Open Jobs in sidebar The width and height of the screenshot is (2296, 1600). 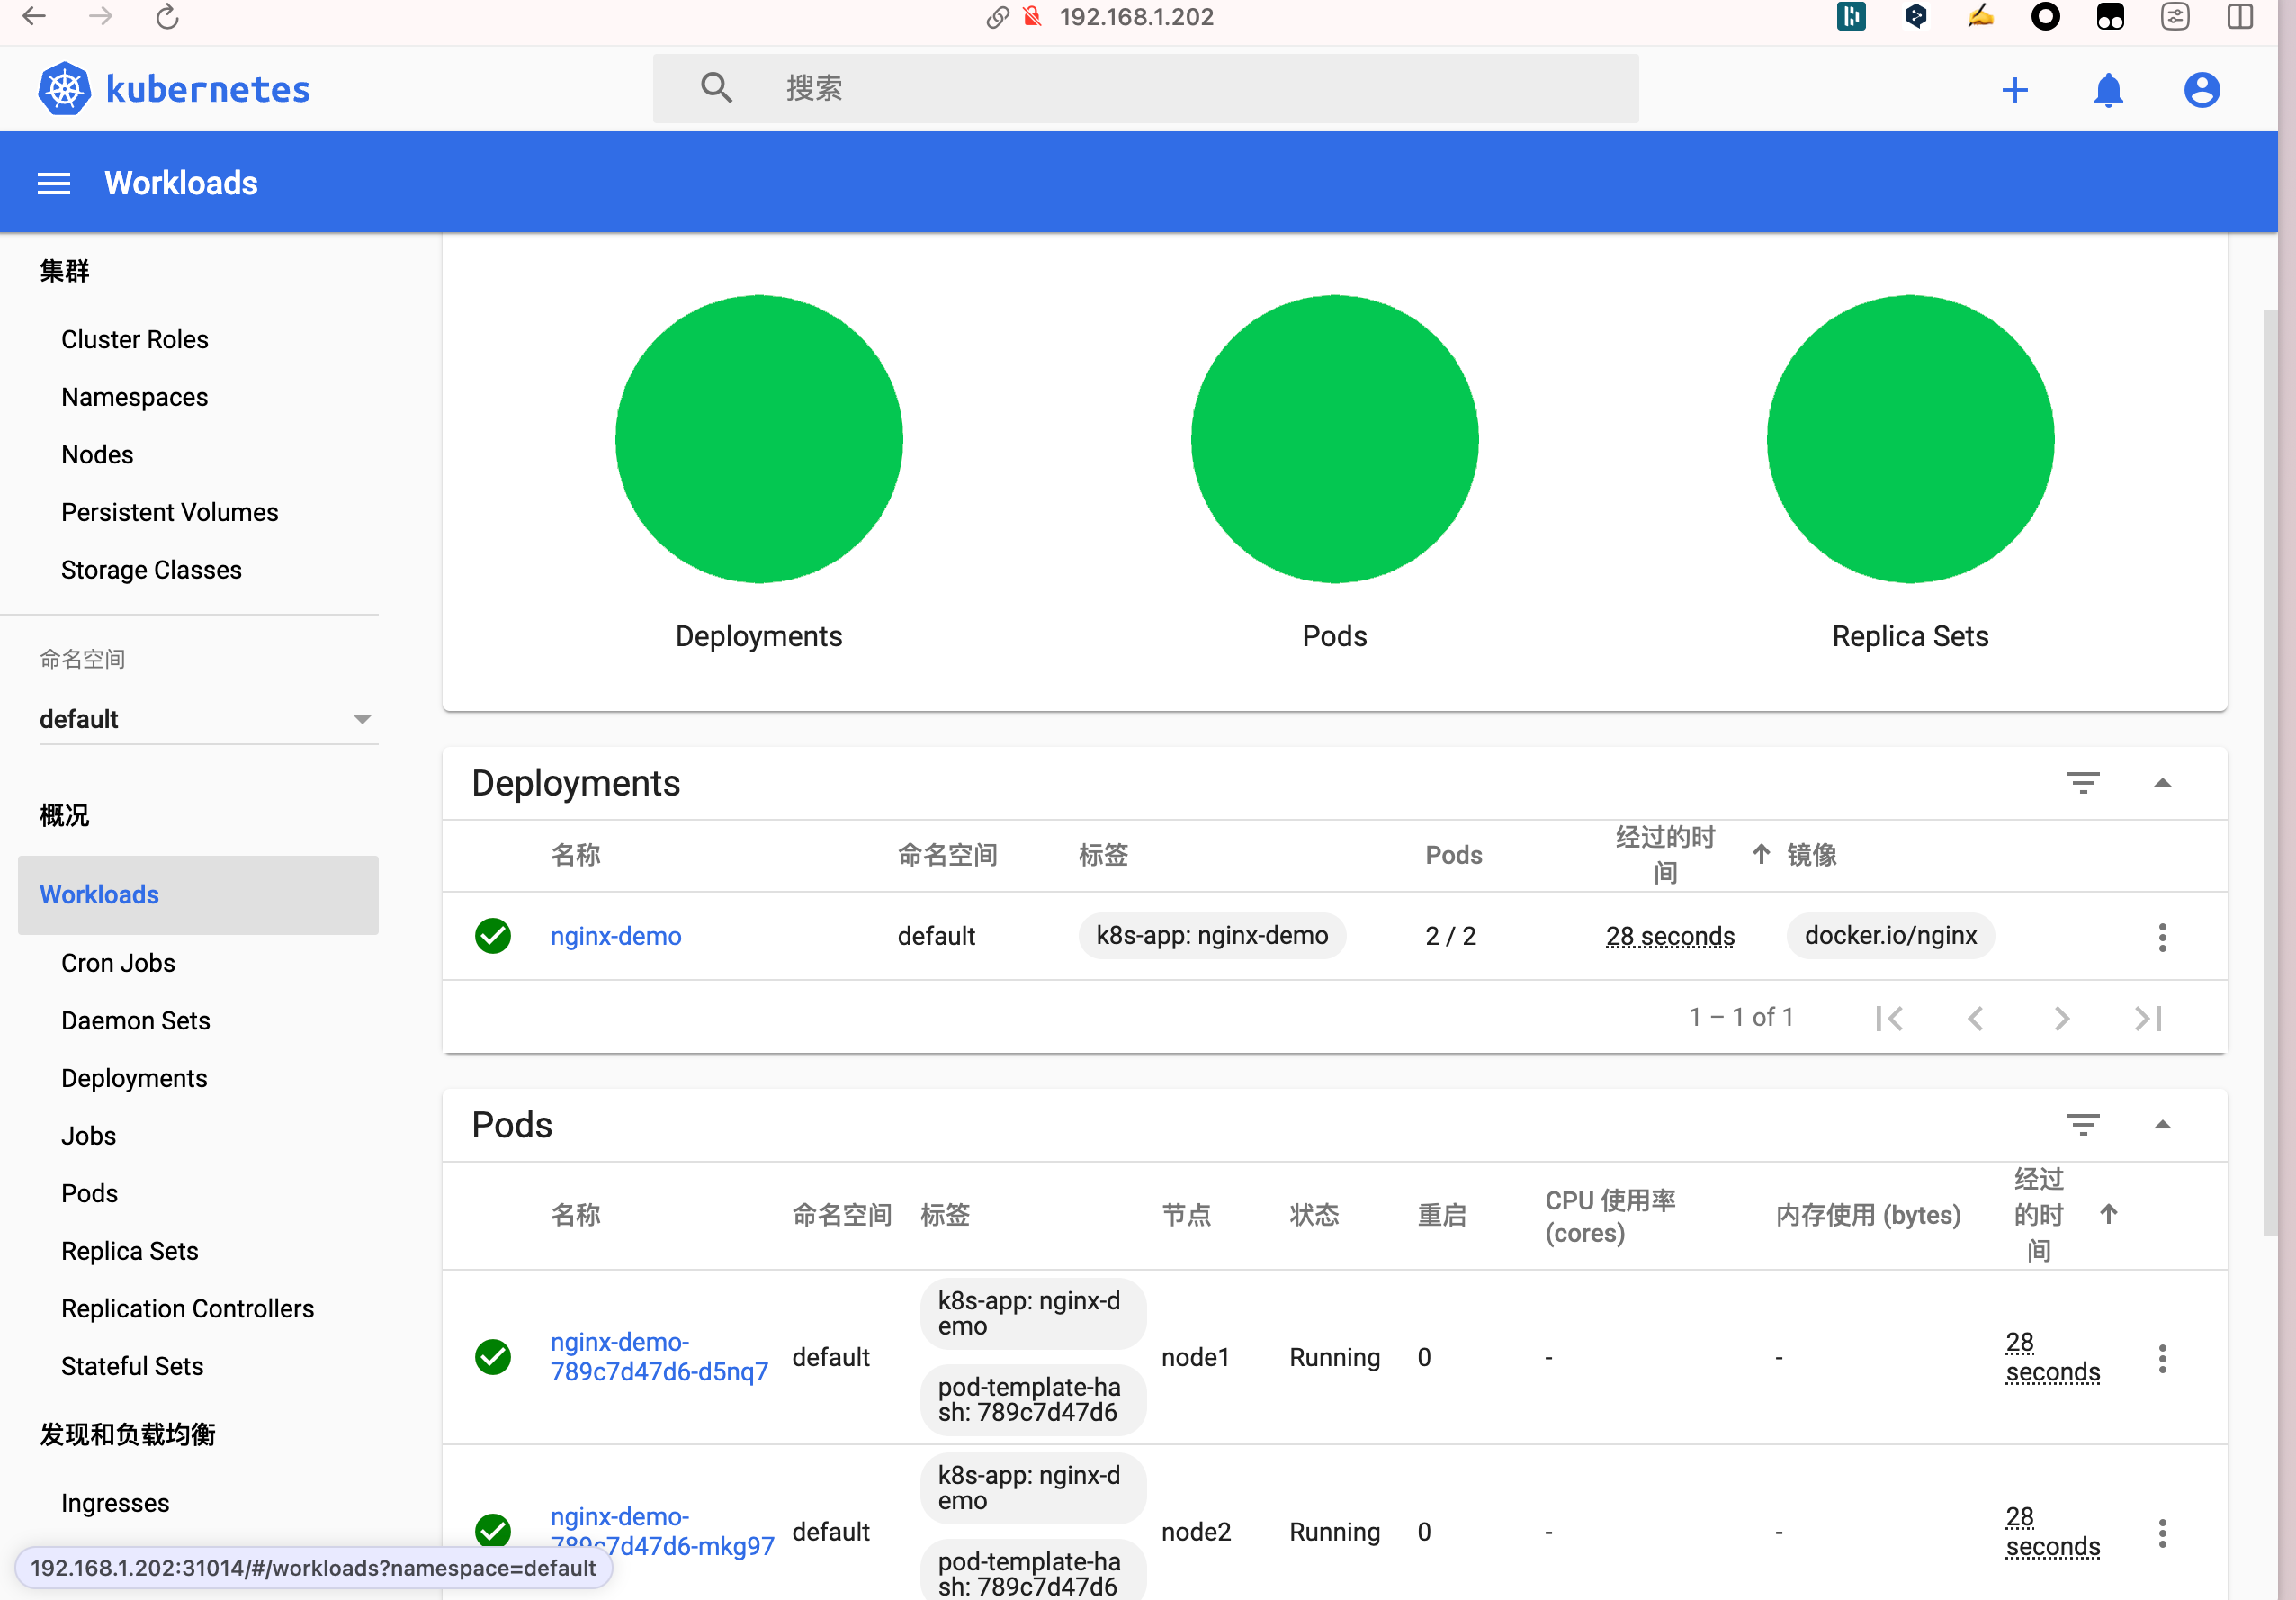[x=88, y=1135]
